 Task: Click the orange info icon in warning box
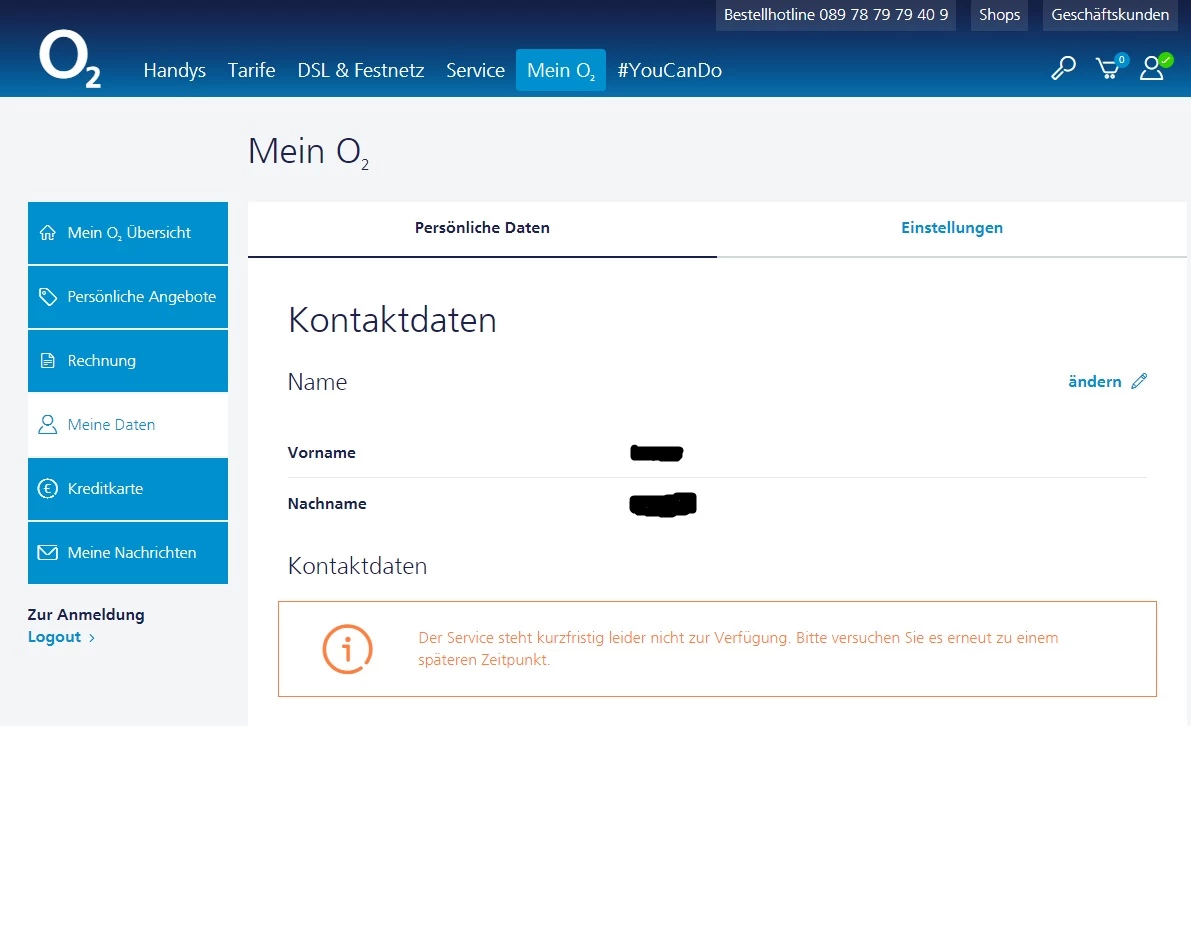coord(347,649)
